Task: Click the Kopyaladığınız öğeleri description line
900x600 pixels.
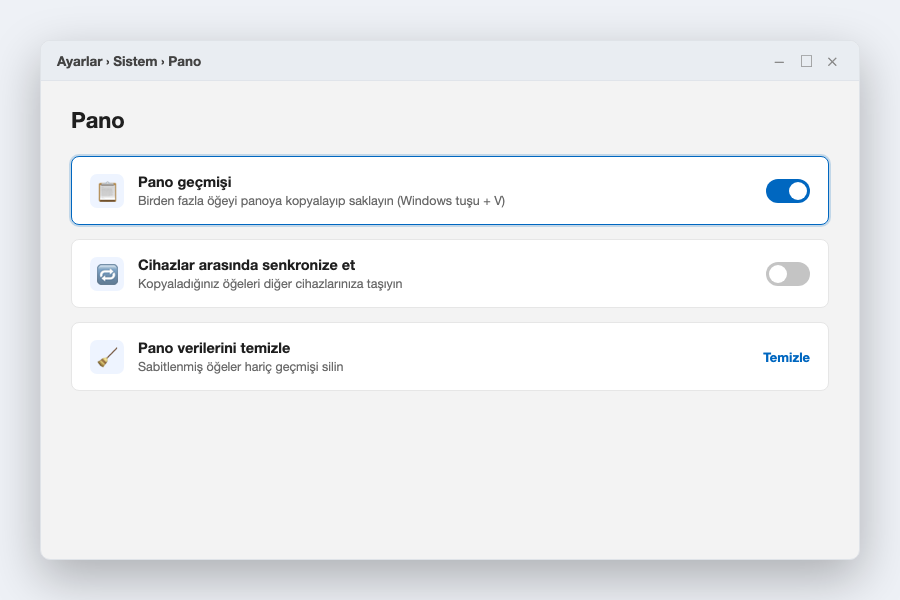Action: pos(270,284)
